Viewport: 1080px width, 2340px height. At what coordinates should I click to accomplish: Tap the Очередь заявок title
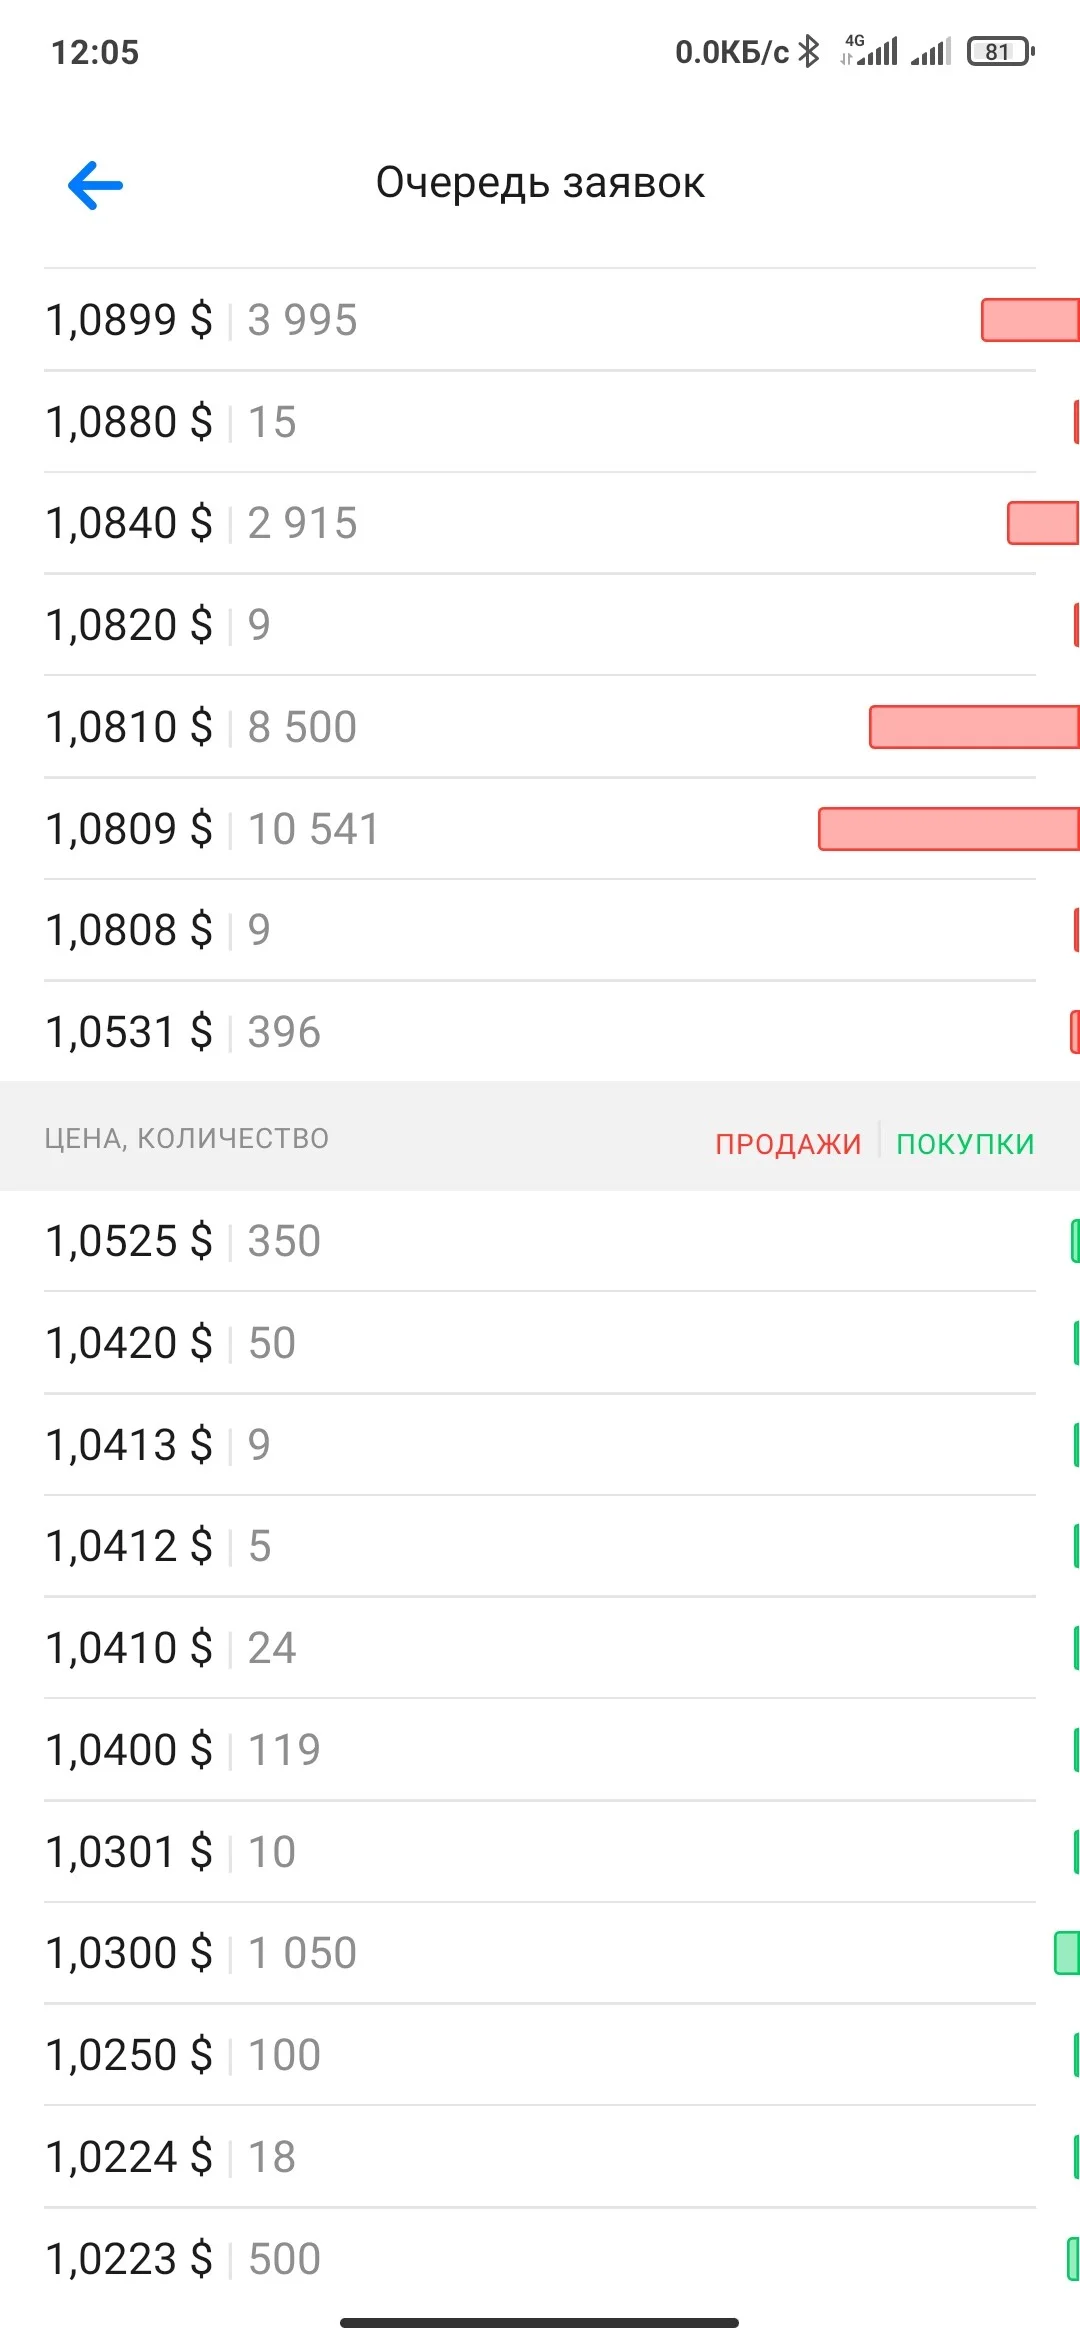pyautogui.click(x=540, y=183)
